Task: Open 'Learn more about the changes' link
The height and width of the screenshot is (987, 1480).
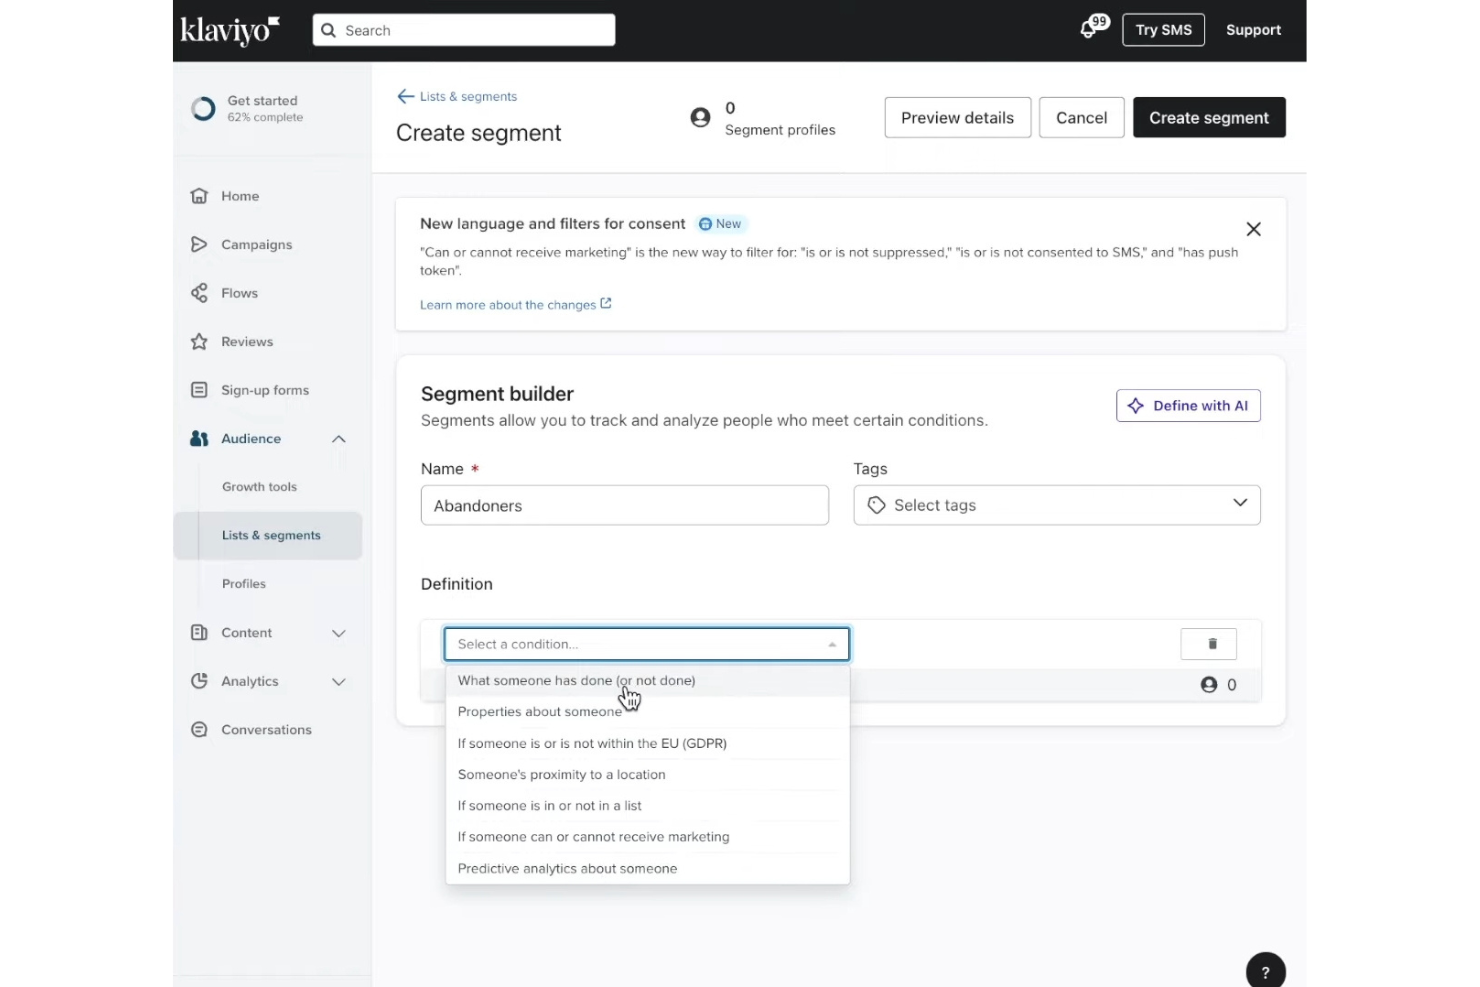Action: point(508,305)
